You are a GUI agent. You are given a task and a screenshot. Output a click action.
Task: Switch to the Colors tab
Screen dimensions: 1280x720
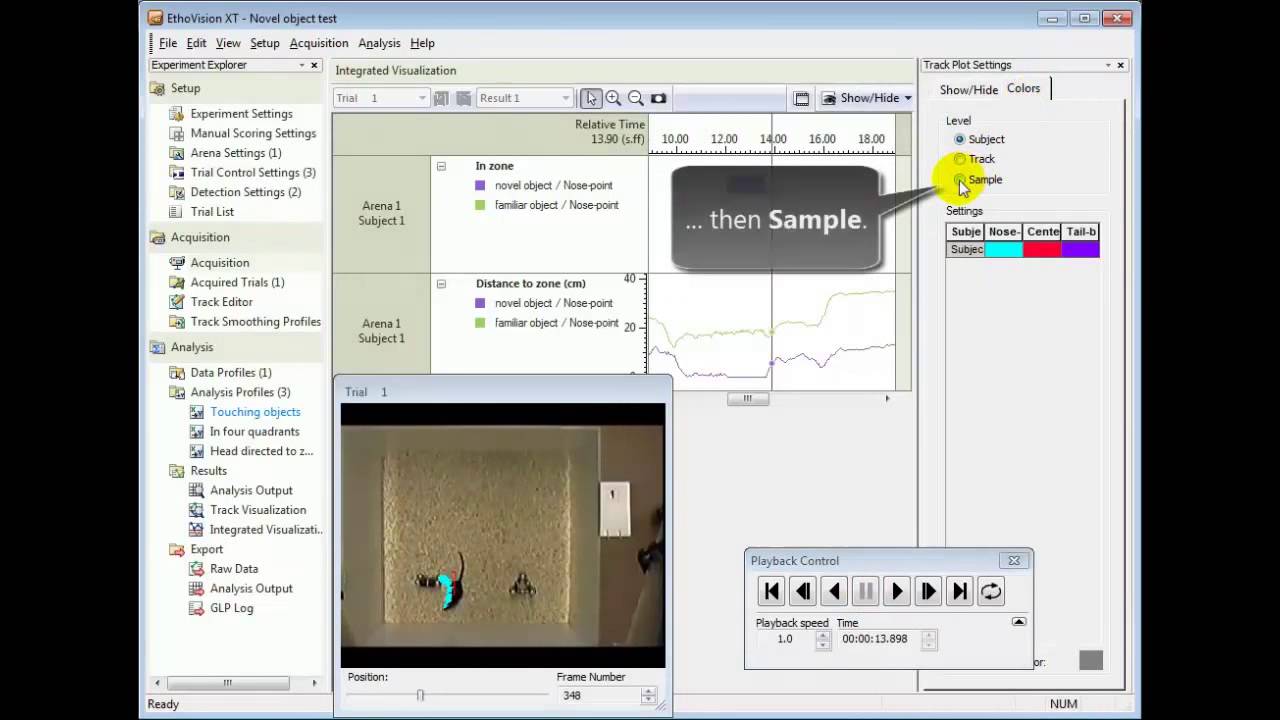(1023, 88)
